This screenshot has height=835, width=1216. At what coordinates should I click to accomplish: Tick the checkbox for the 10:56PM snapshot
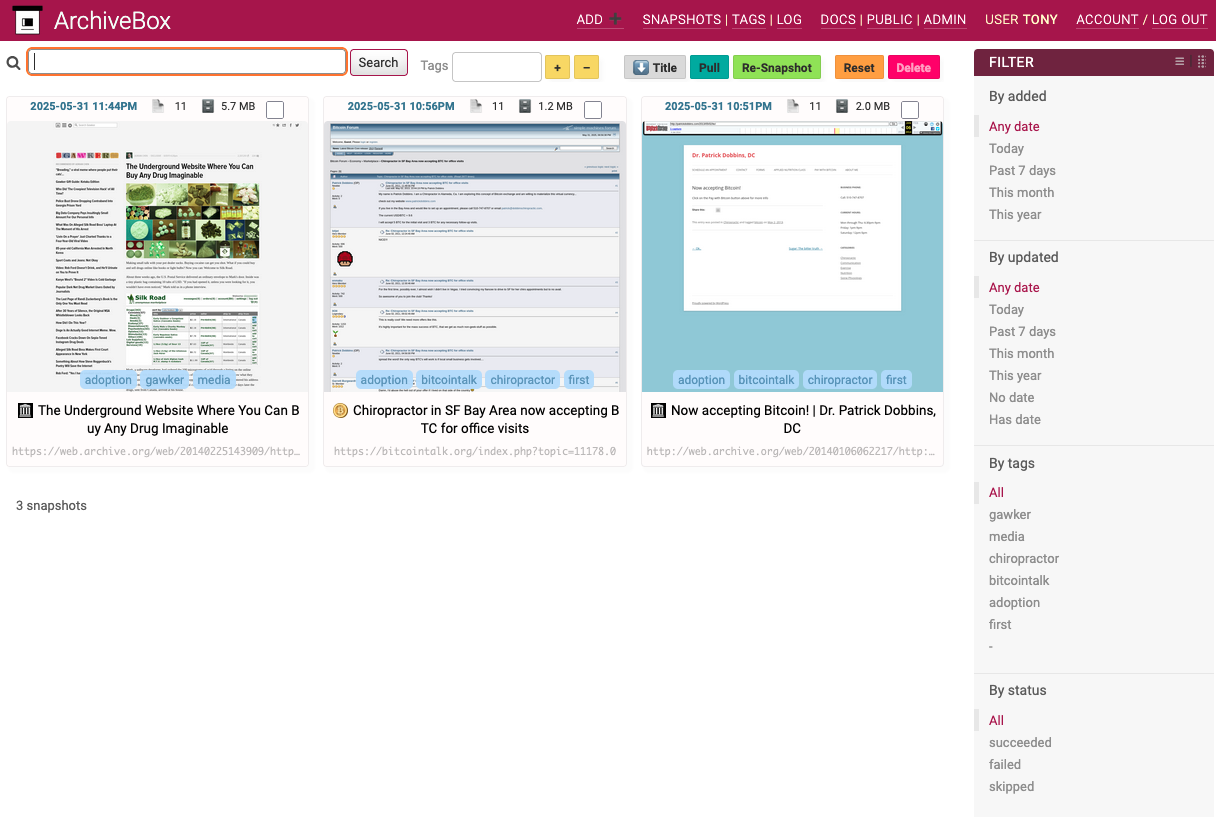(x=593, y=109)
